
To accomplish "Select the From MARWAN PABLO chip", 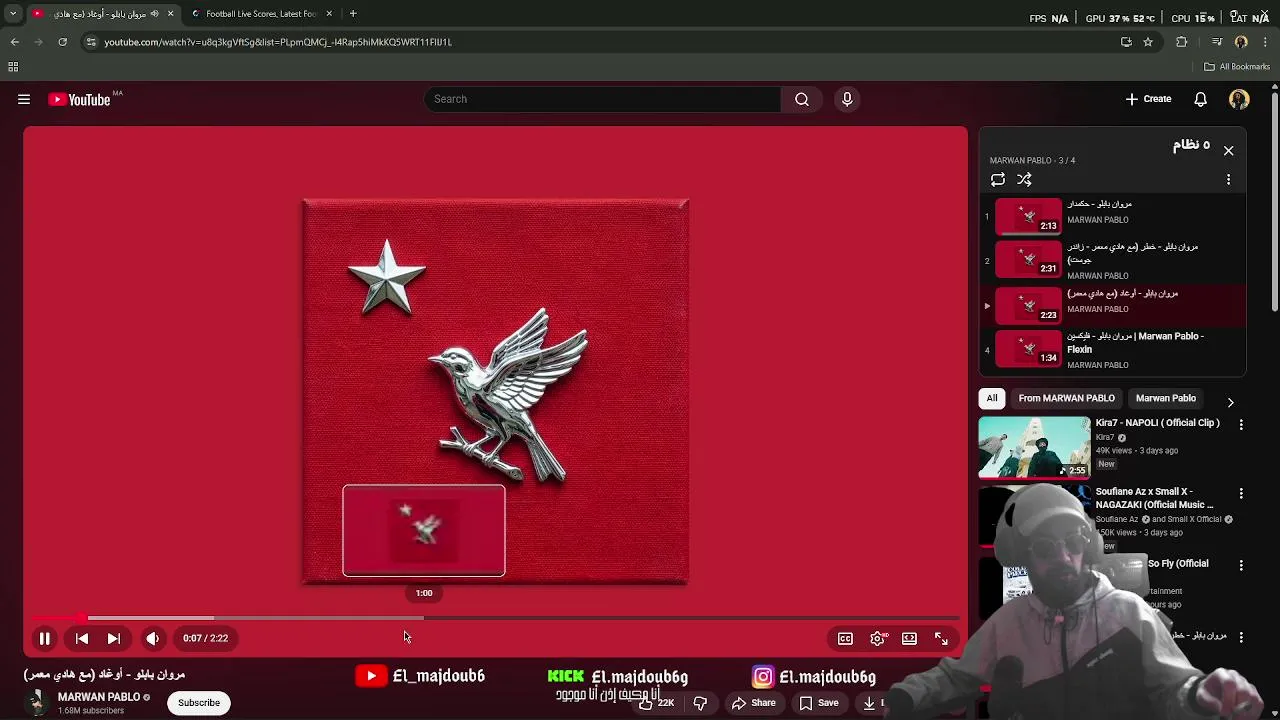I will coord(1067,398).
